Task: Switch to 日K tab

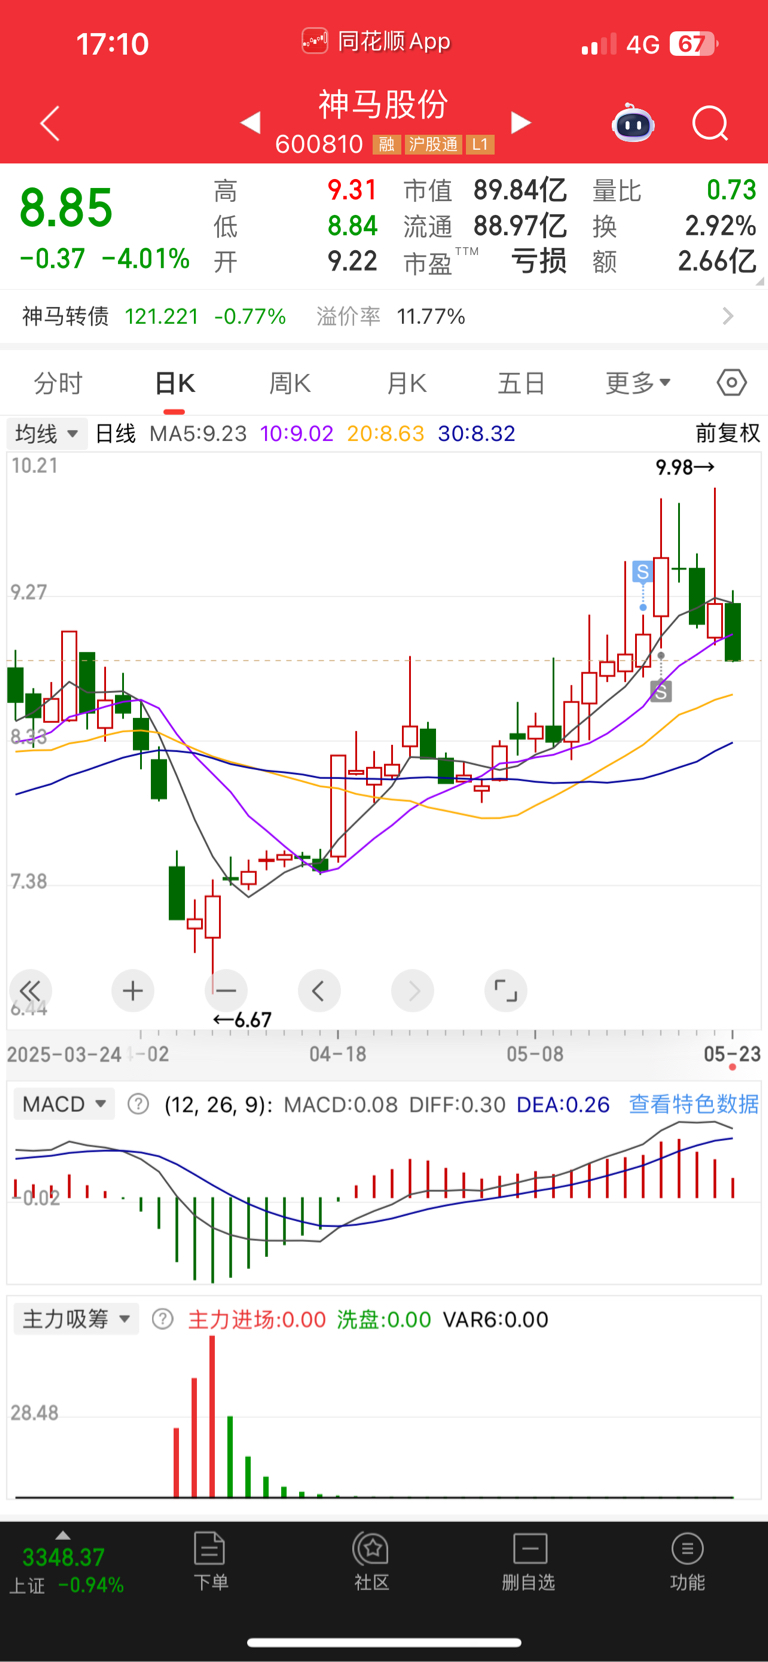Action: coord(175,383)
